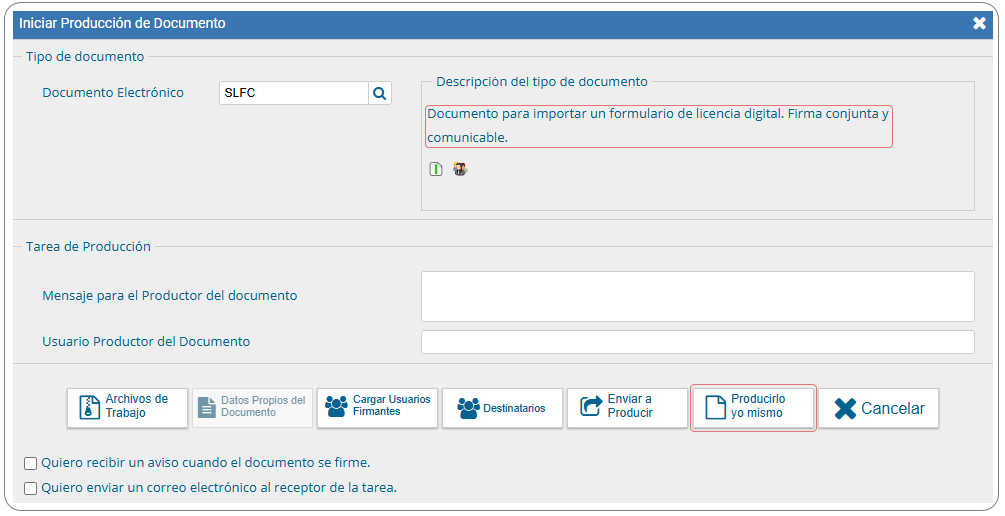The height and width of the screenshot is (516, 1005).
Task: Open Archivos de Trabajo
Action: click(x=128, y=408)
